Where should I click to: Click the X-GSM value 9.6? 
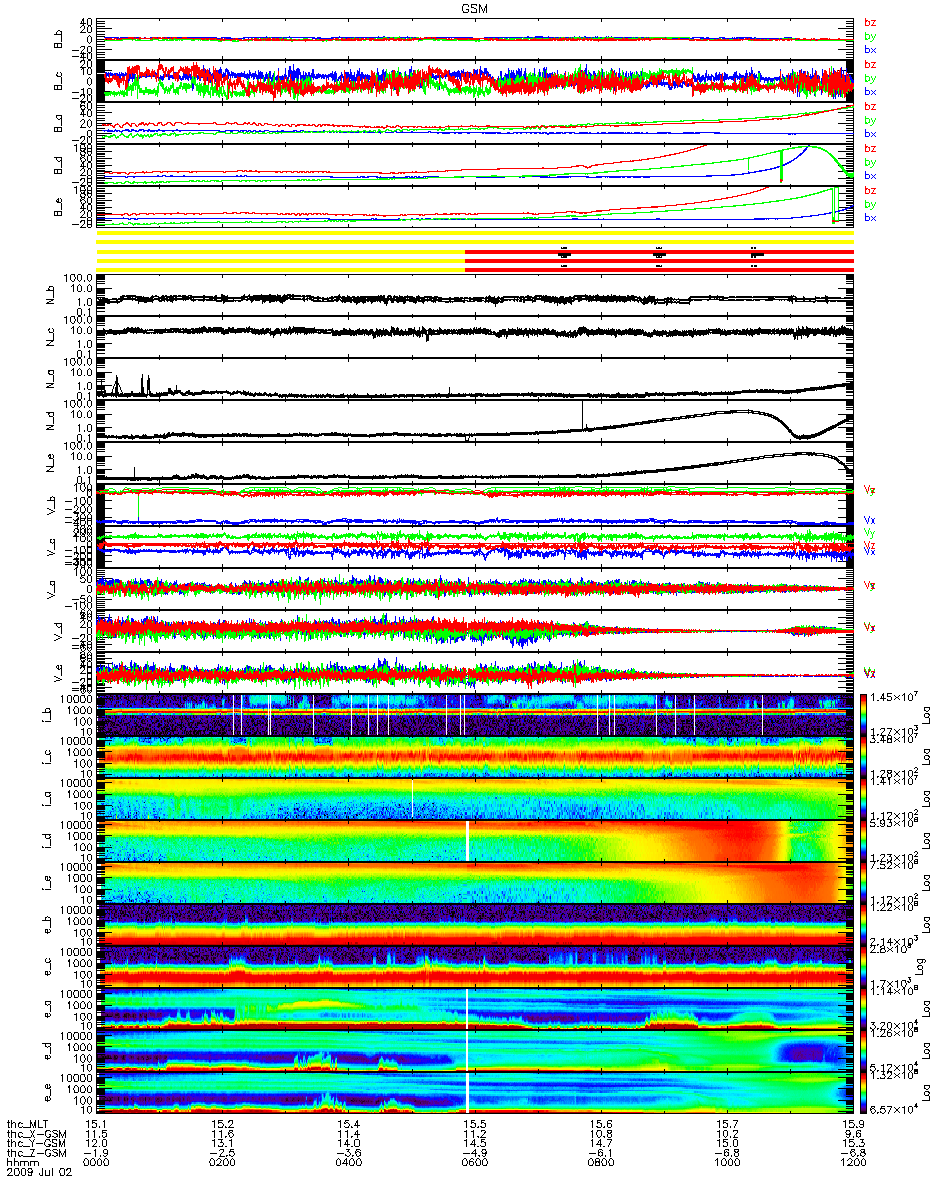[x=852, y=1135]
